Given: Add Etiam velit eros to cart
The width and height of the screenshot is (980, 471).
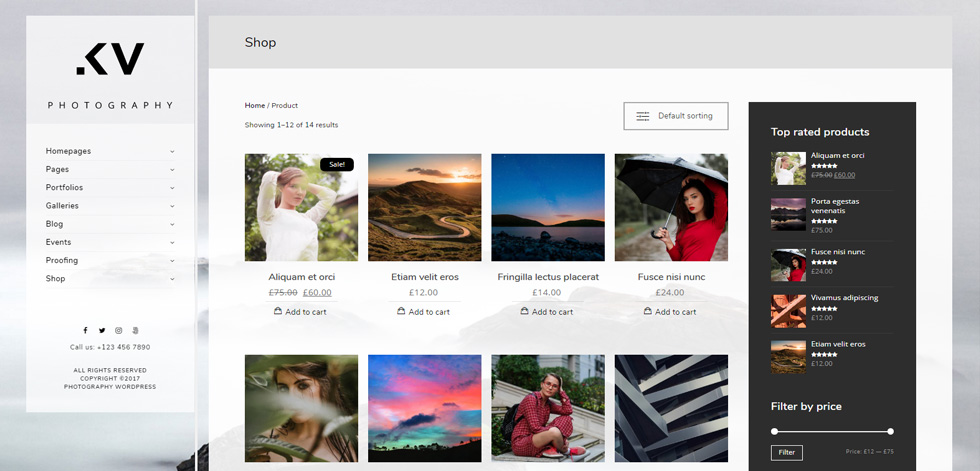Looking at the screenshot, I should [424, 312].
